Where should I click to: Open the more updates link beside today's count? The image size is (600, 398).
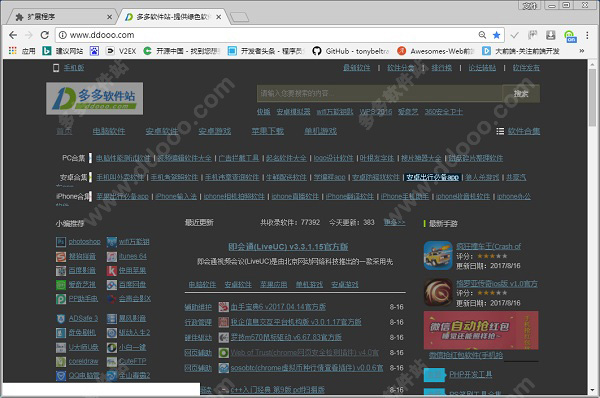pyautogui.click(x=394, y=222)
